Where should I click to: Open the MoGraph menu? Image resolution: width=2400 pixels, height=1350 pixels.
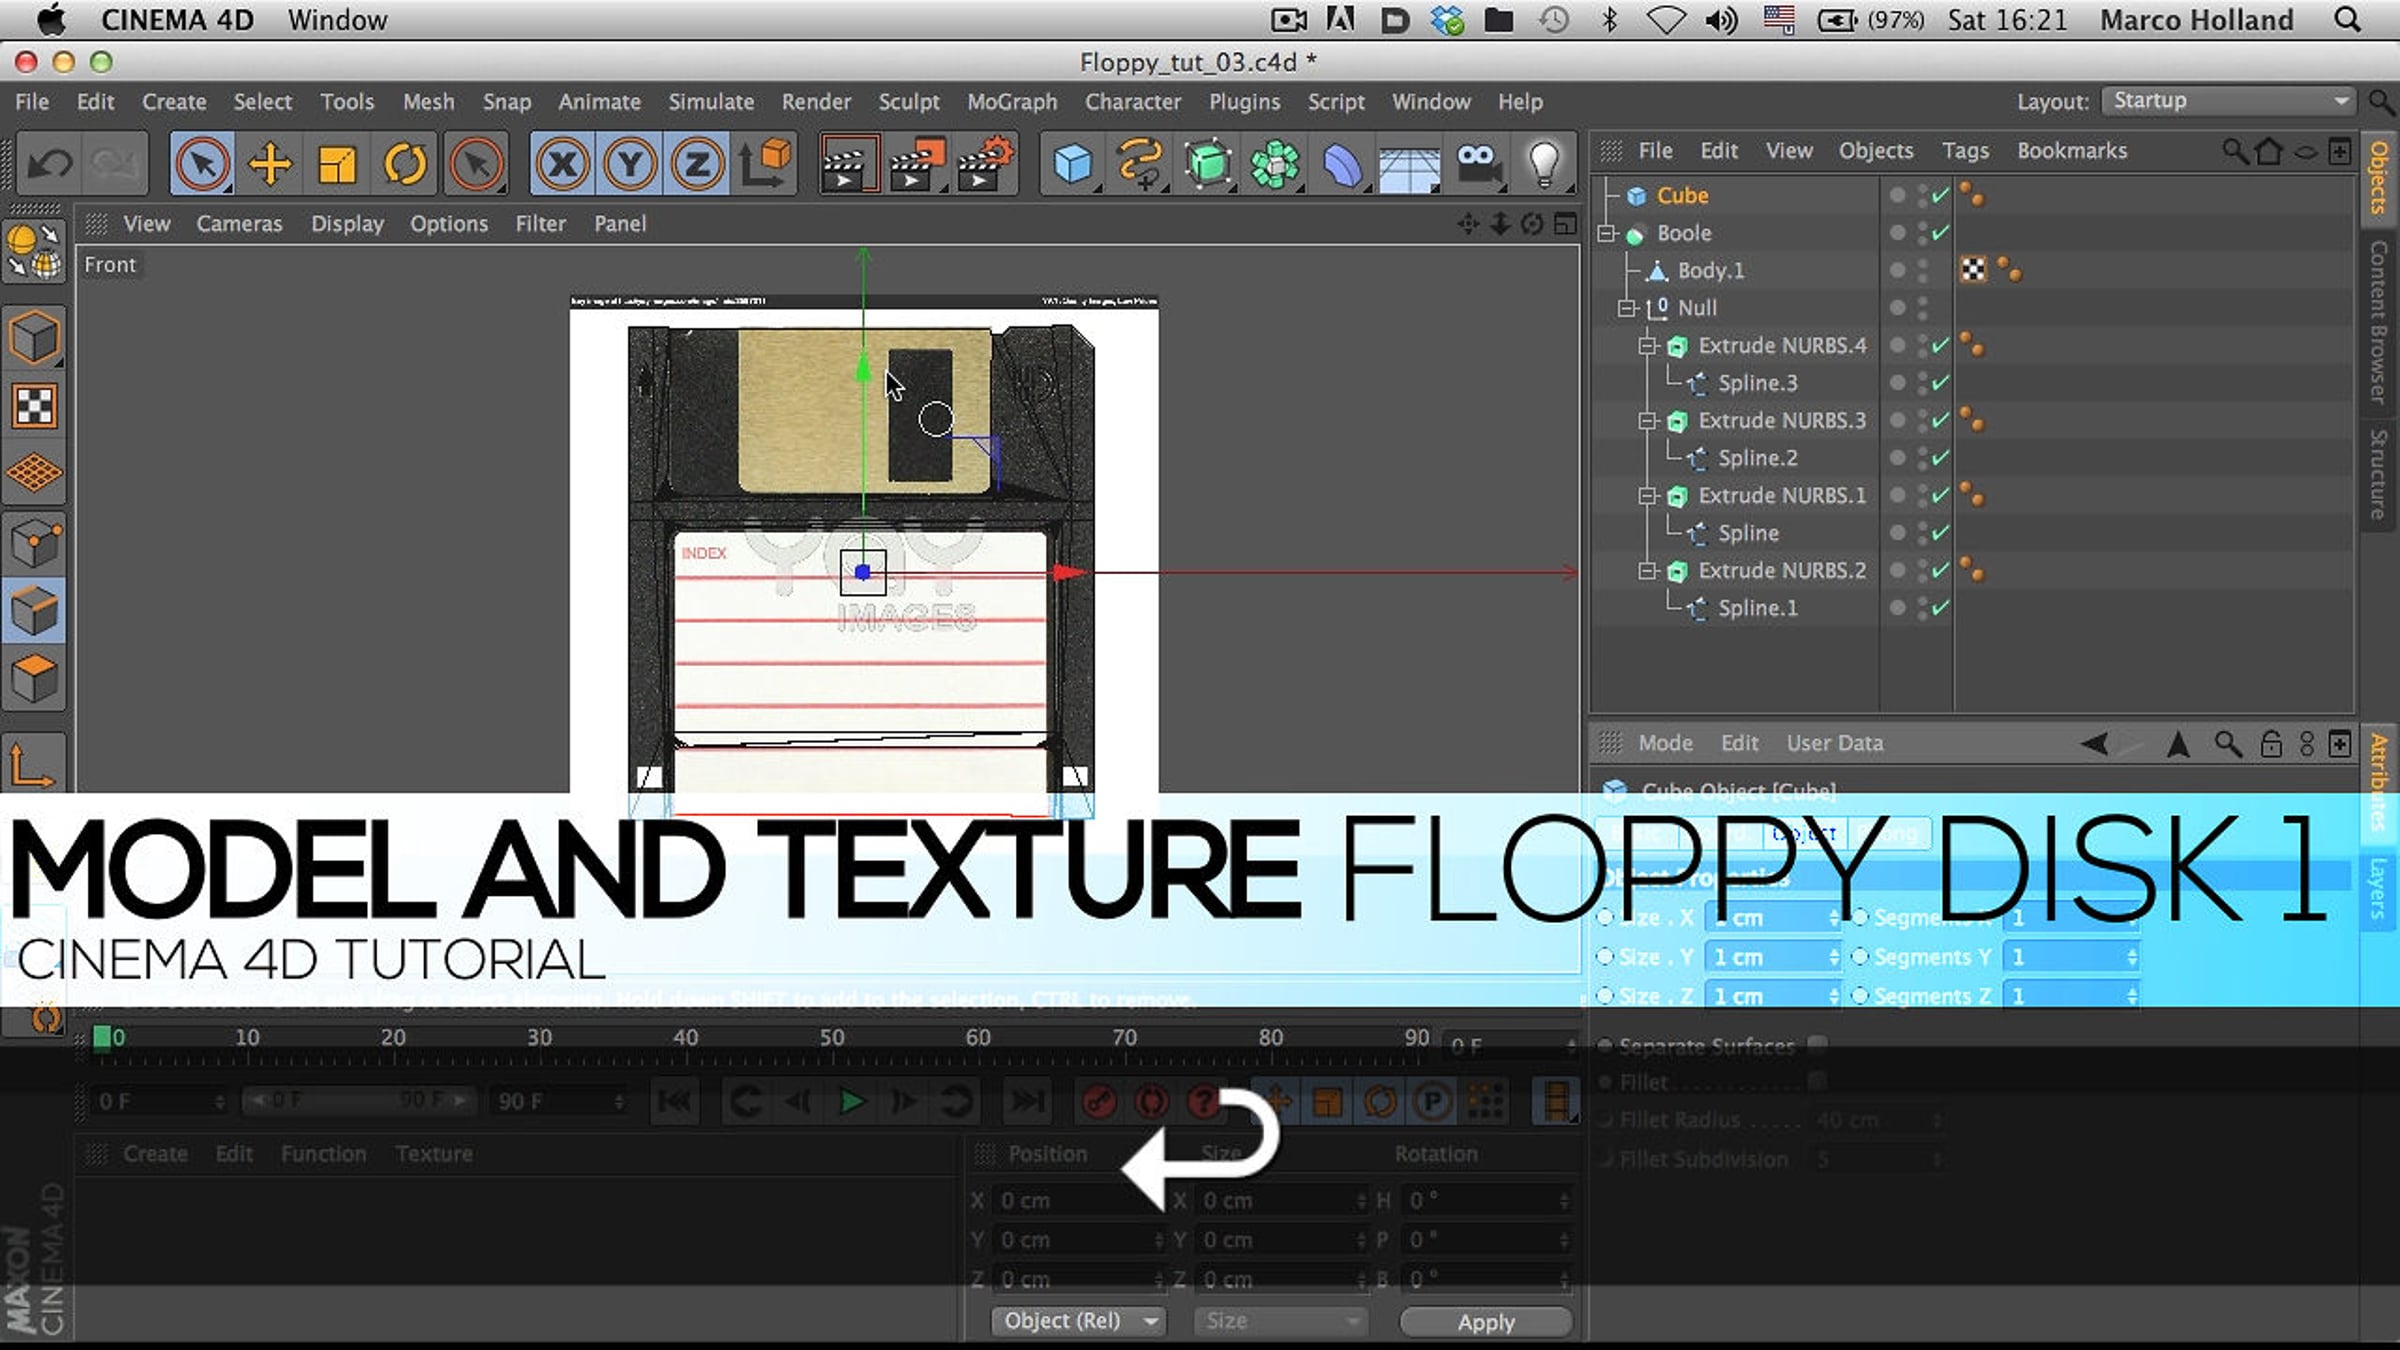tap(1012, 102)
